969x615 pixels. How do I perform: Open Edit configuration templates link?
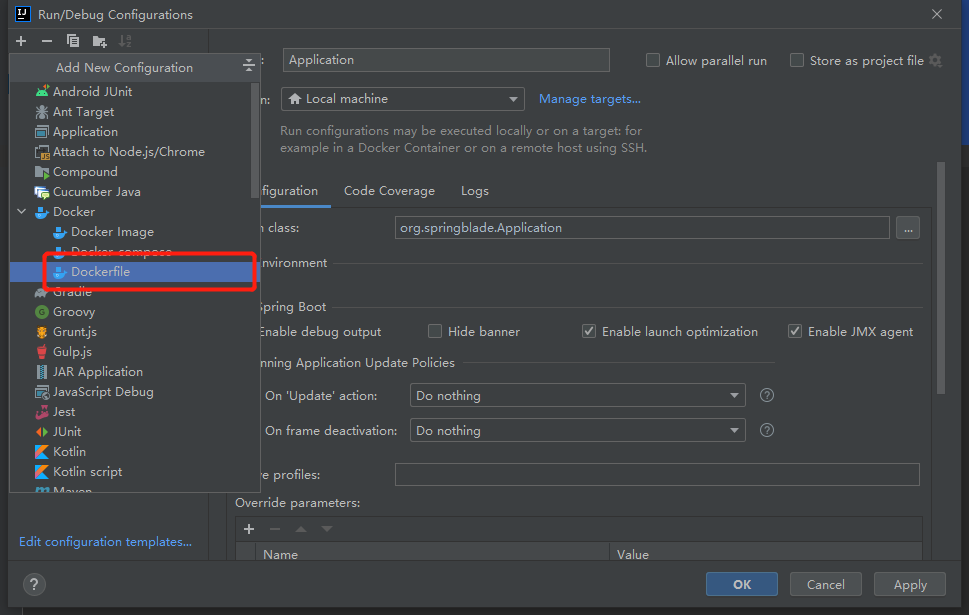[105, 541]
